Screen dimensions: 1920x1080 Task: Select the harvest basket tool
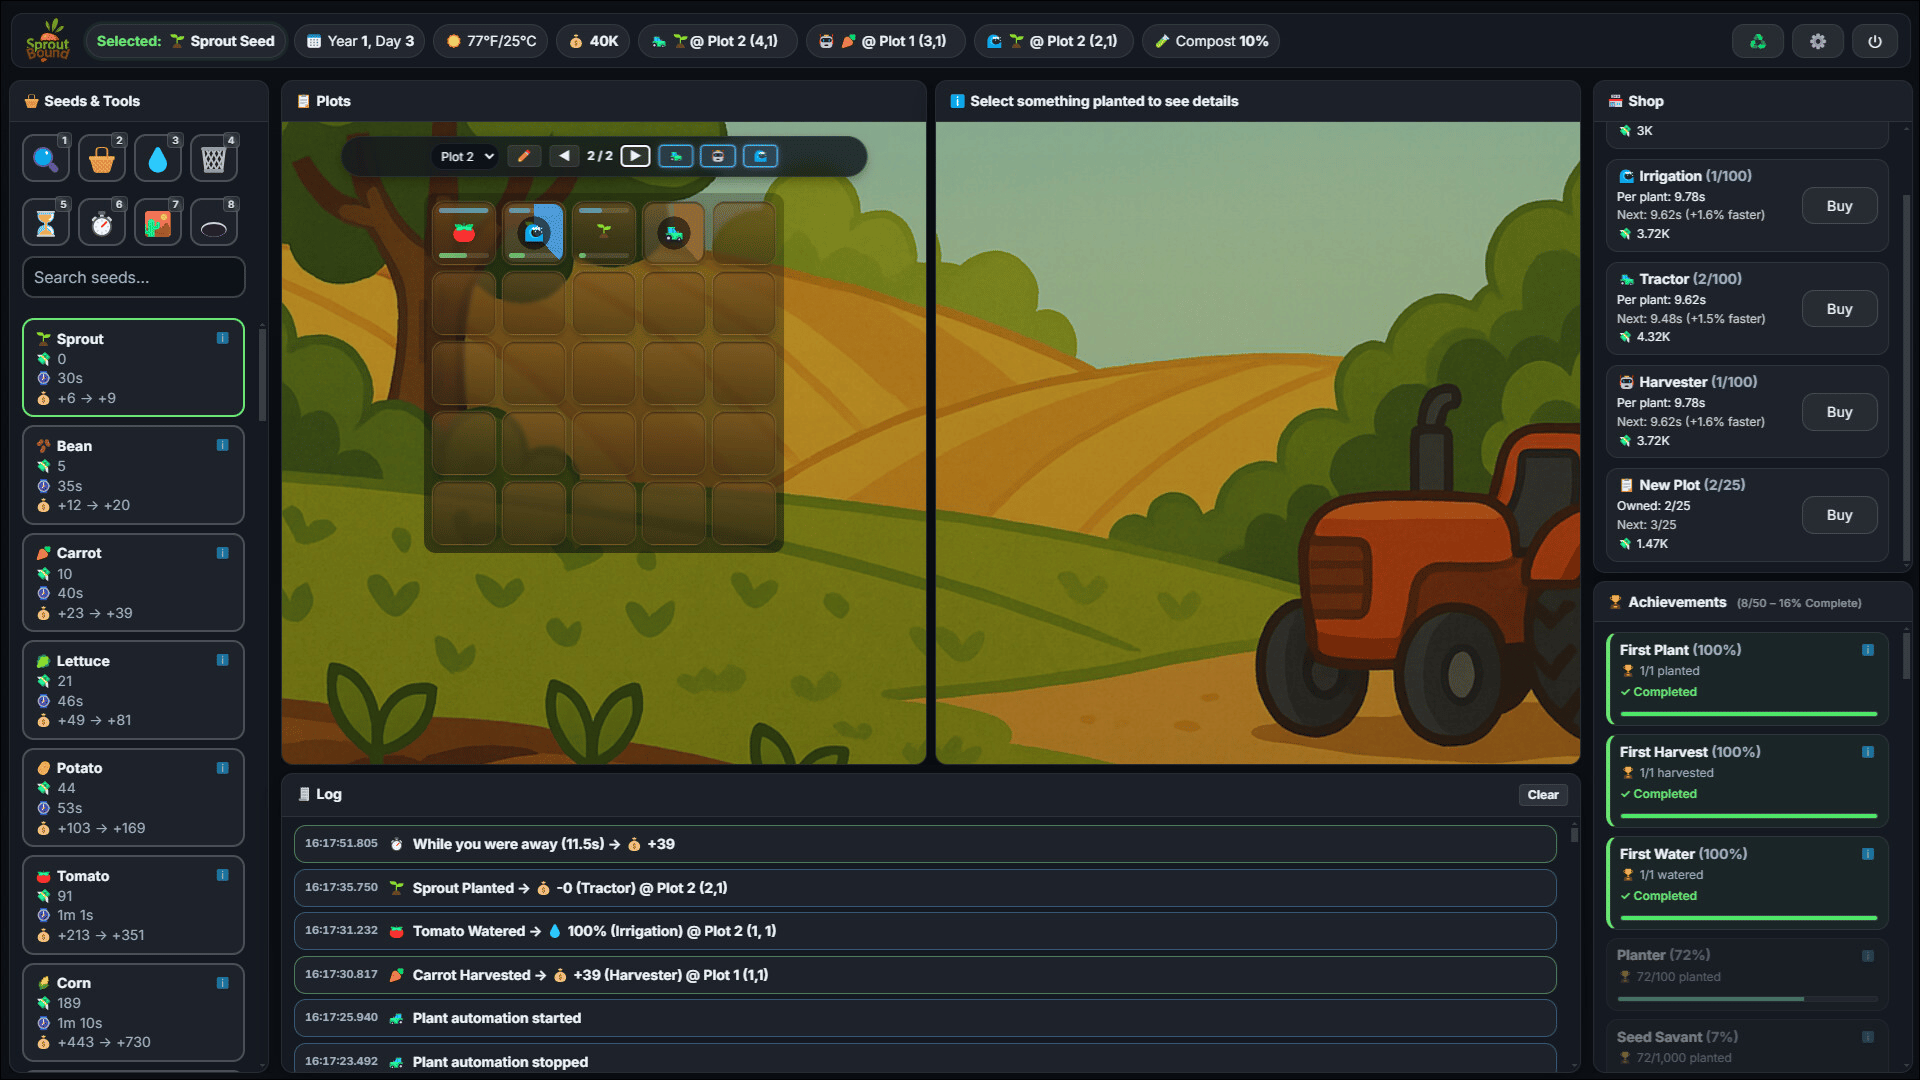tap(101, 159)
